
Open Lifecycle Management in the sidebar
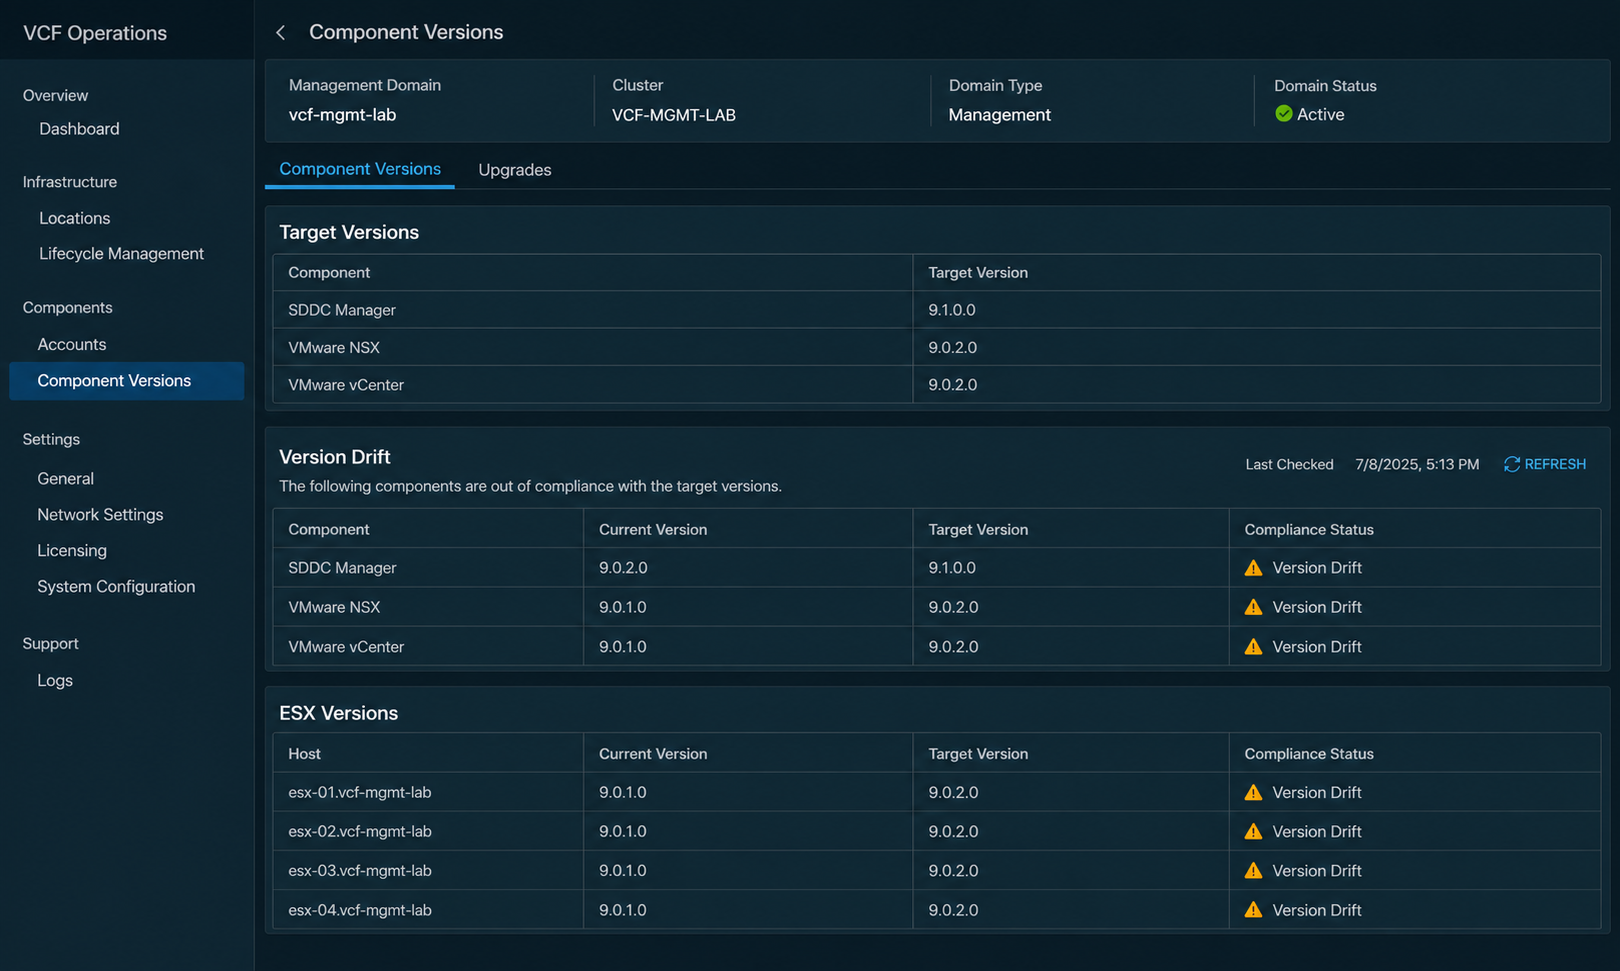point(121,254)
